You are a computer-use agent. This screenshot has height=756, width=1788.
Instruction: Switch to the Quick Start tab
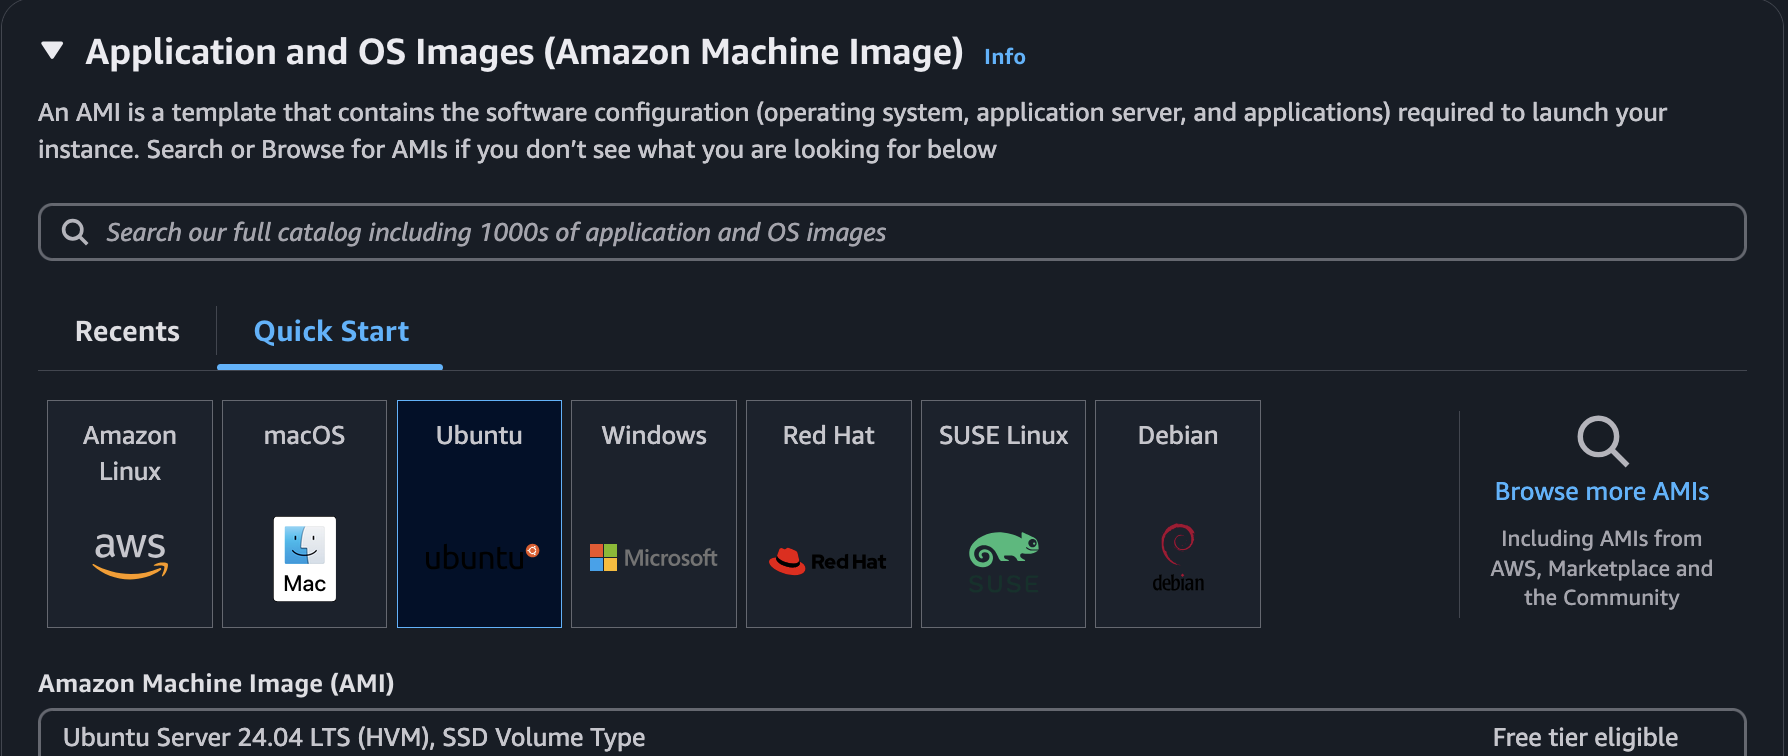pos(331,332)
